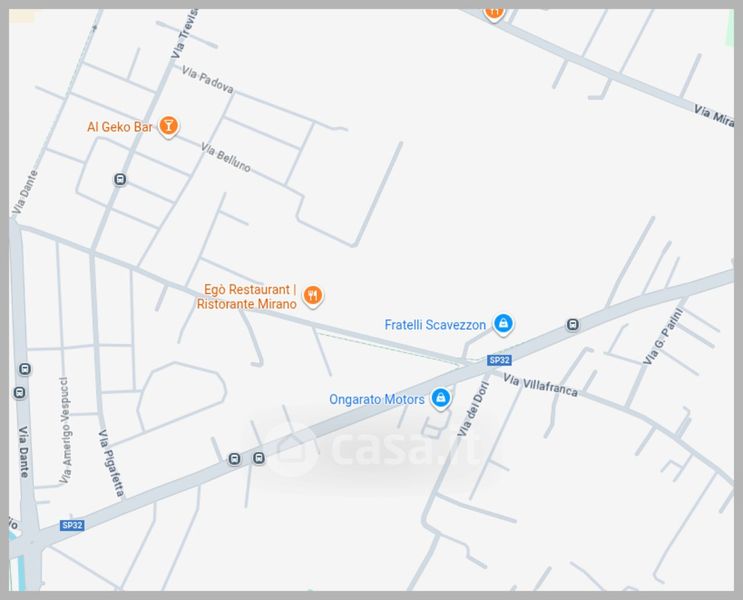Click the SP32 road shield near Via Villafranca
Viewport: 743px width, 600px height.
pos(499,360)
